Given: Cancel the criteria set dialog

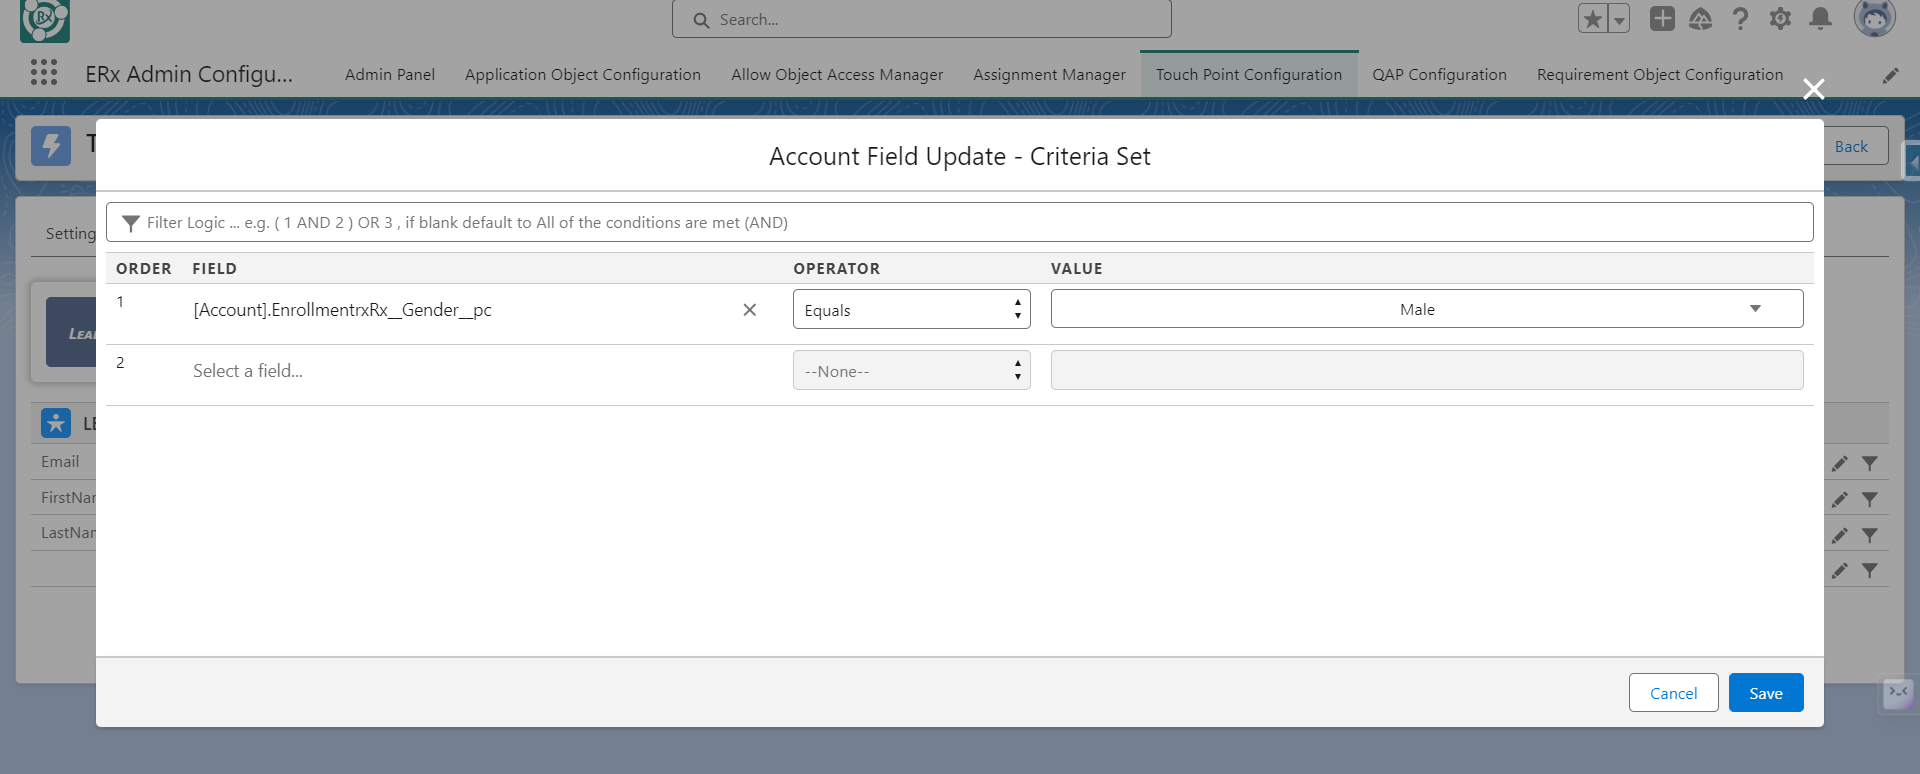Looking at the screenshot, I should tap(1673, 693).
